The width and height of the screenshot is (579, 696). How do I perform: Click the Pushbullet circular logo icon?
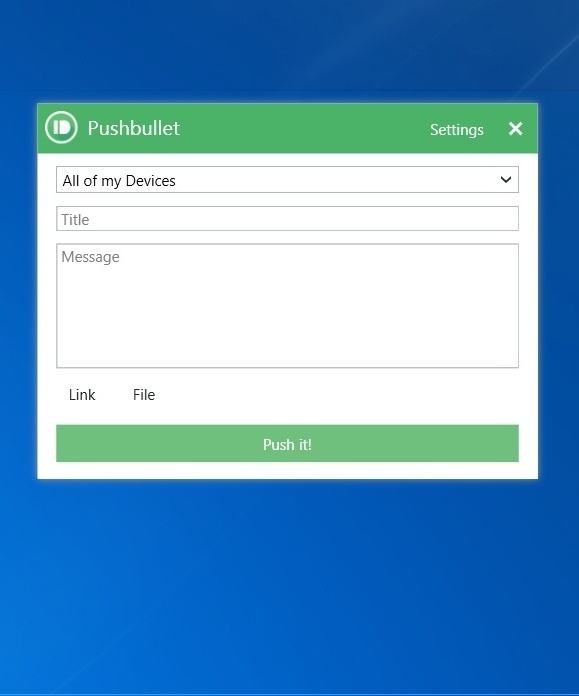coord(61,128)
